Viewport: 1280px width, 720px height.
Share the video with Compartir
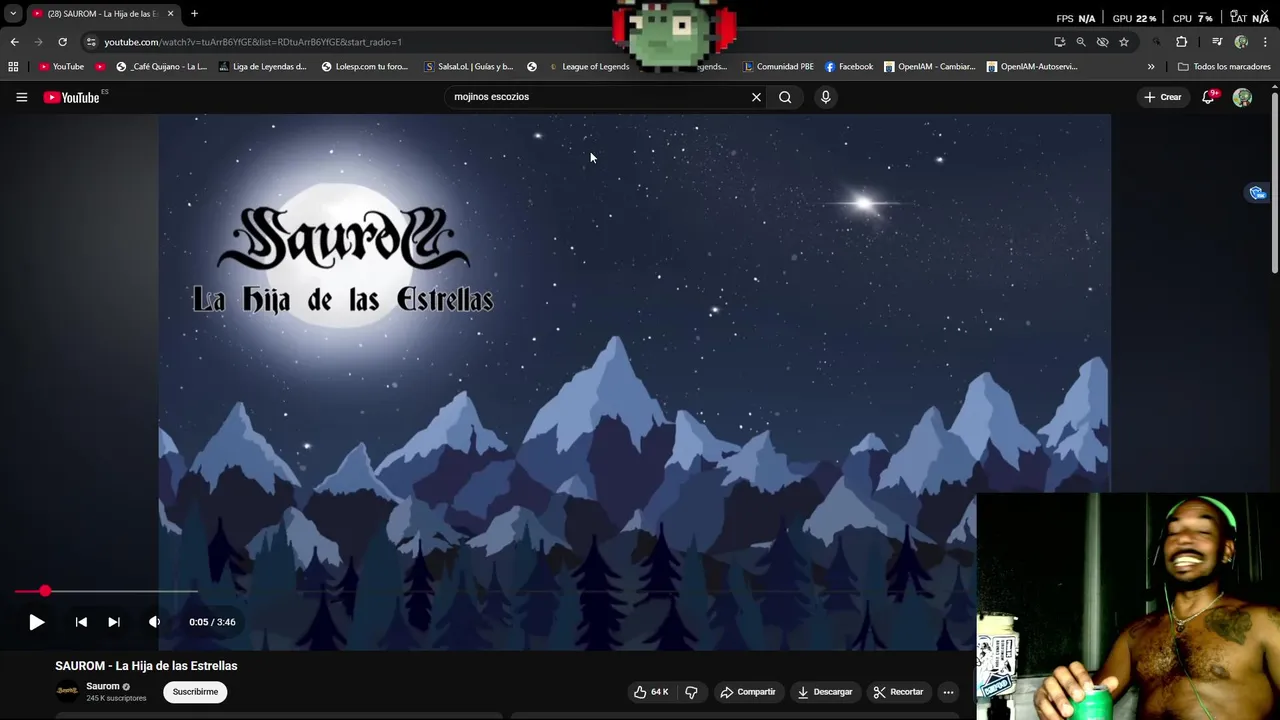[x=748, y=692]
